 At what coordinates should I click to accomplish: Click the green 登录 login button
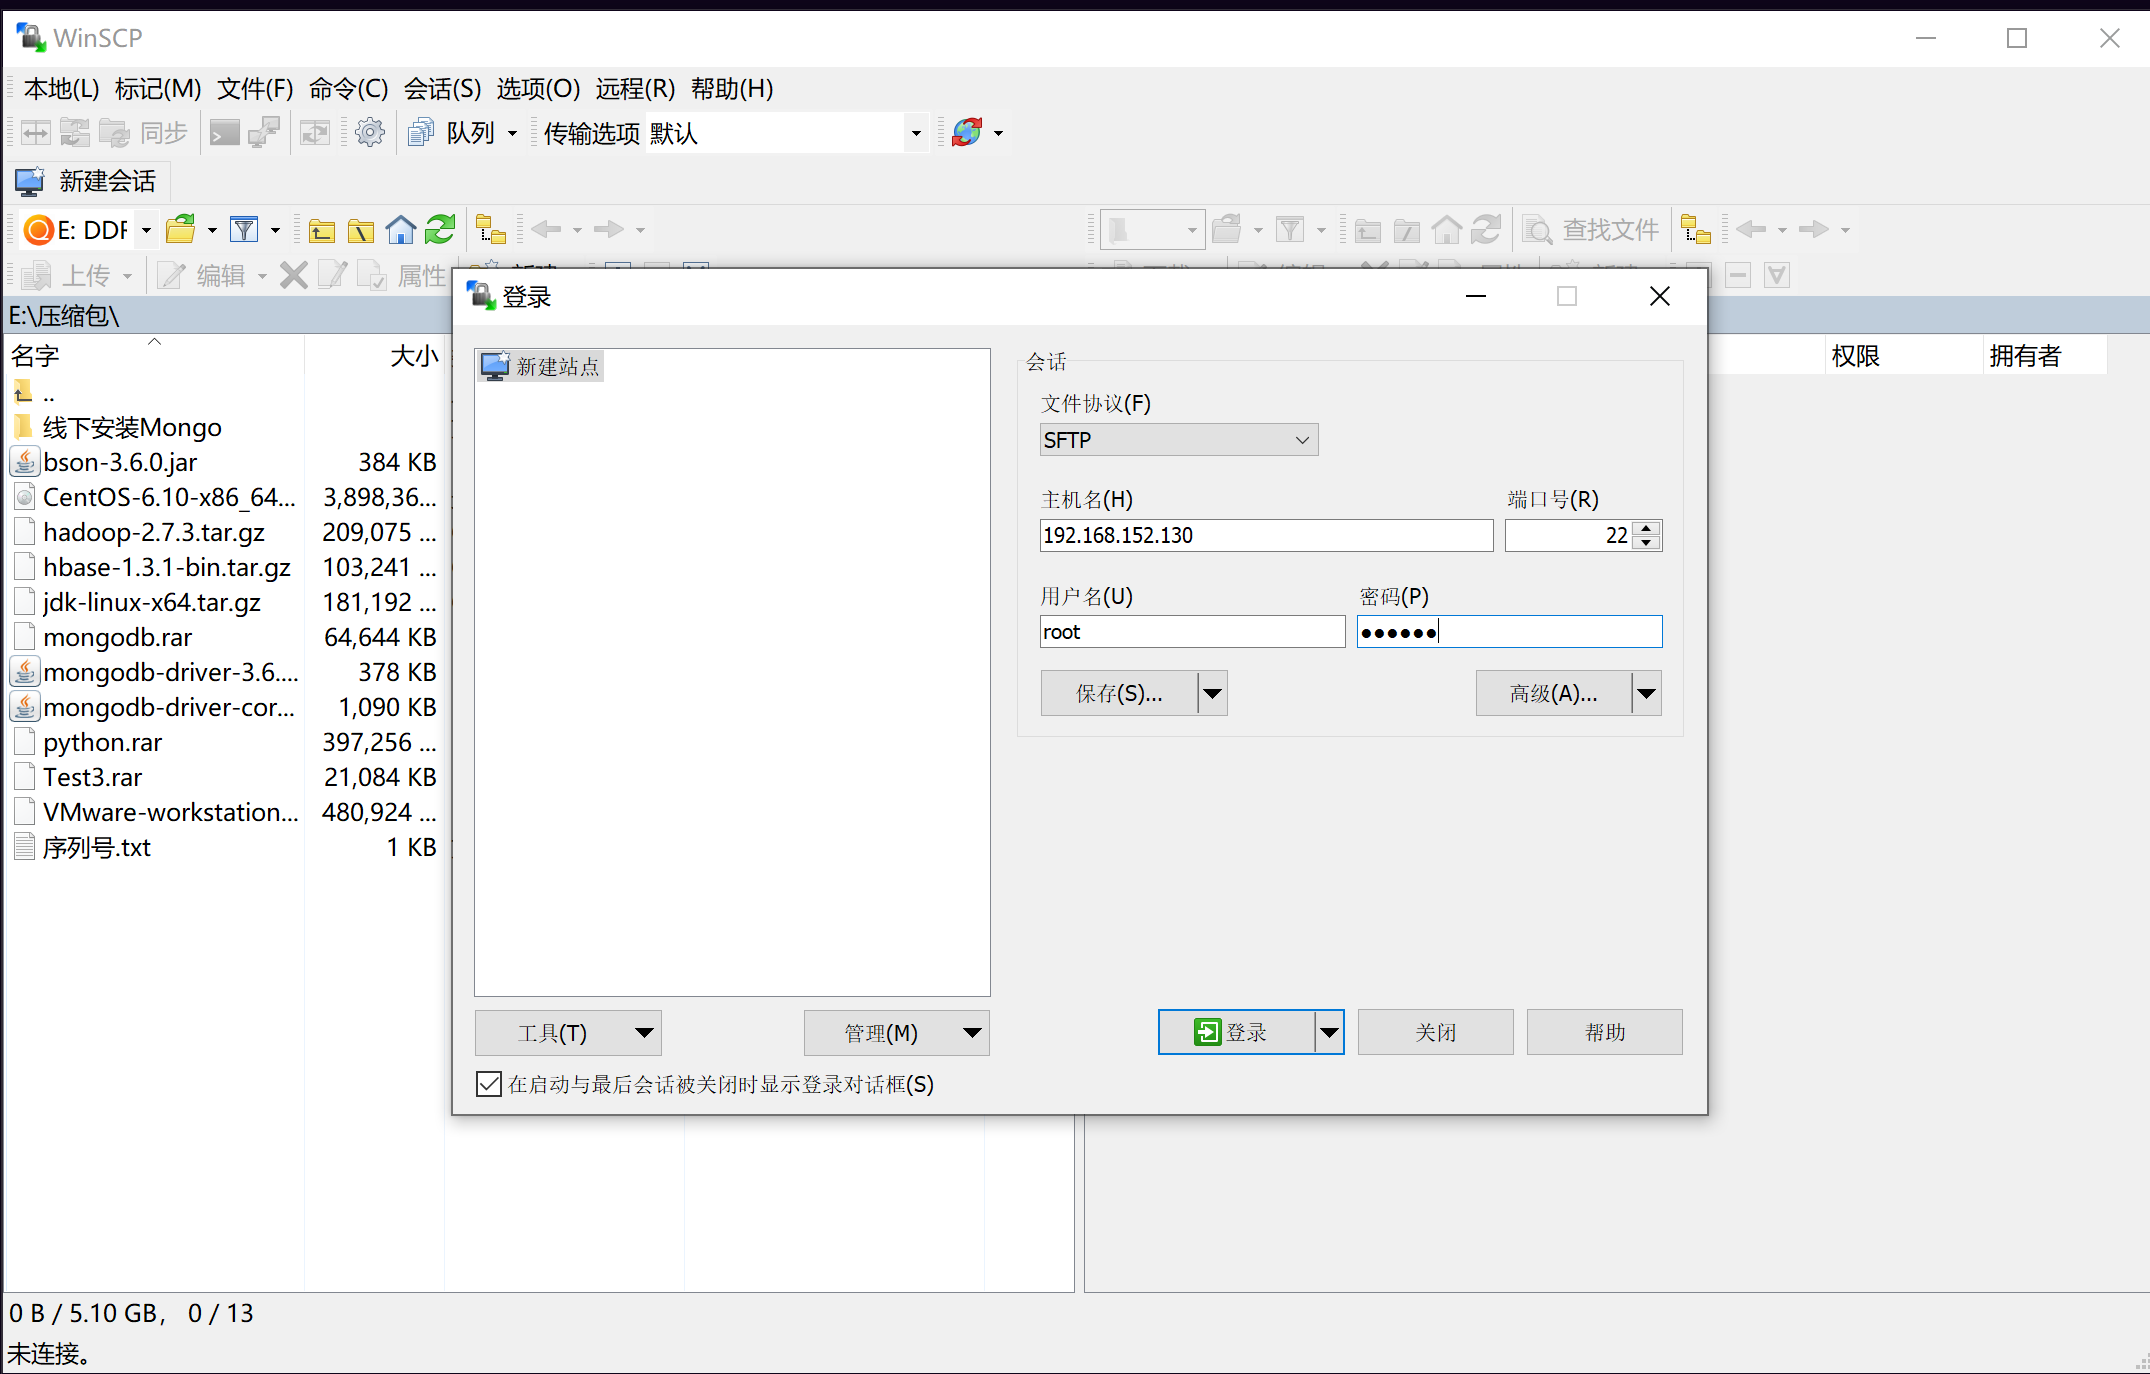1237,1033
